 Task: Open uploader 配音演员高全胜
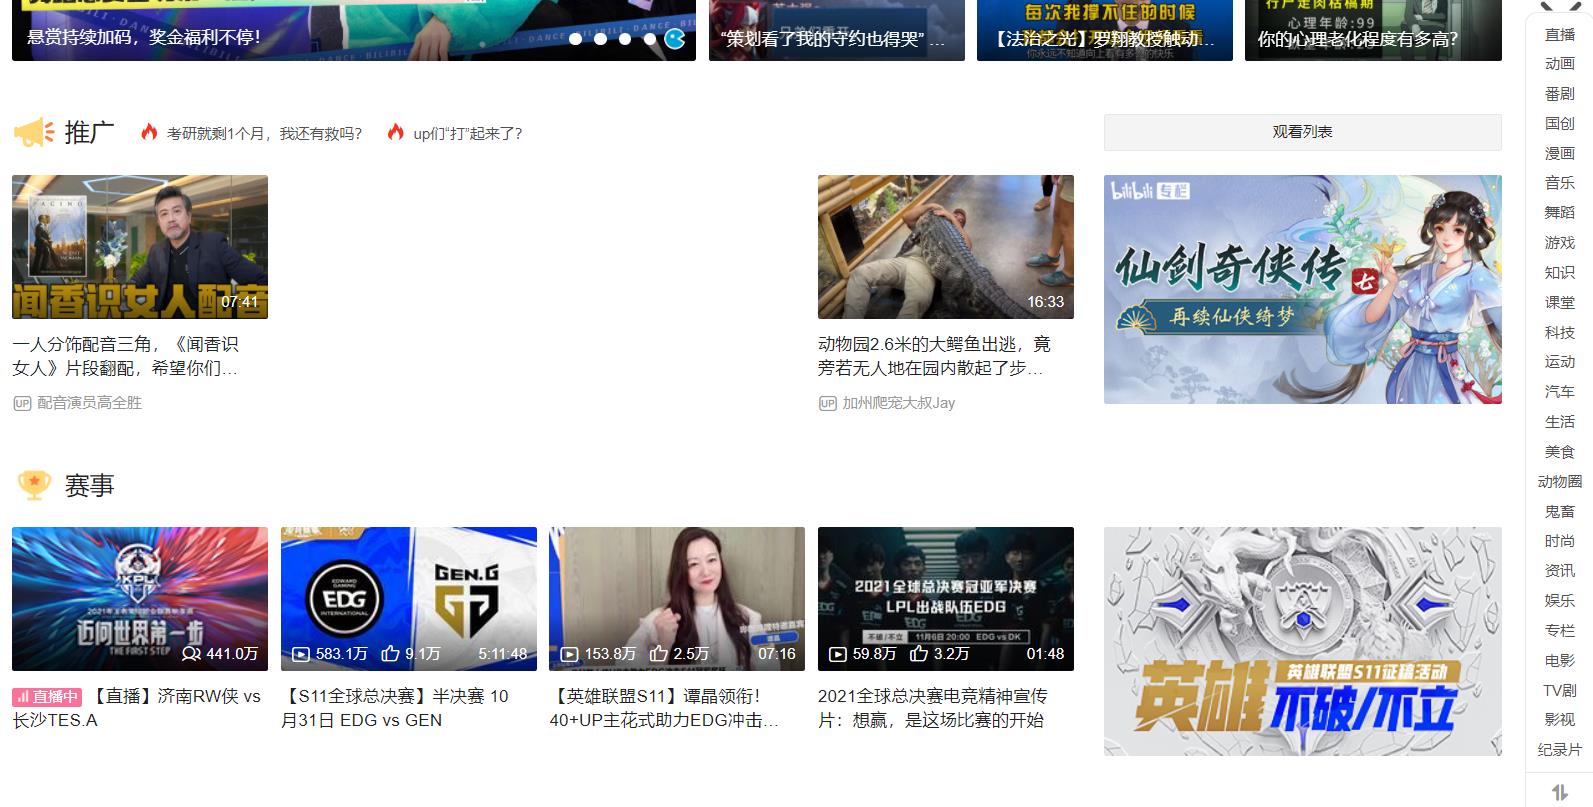tap(89, 403)
